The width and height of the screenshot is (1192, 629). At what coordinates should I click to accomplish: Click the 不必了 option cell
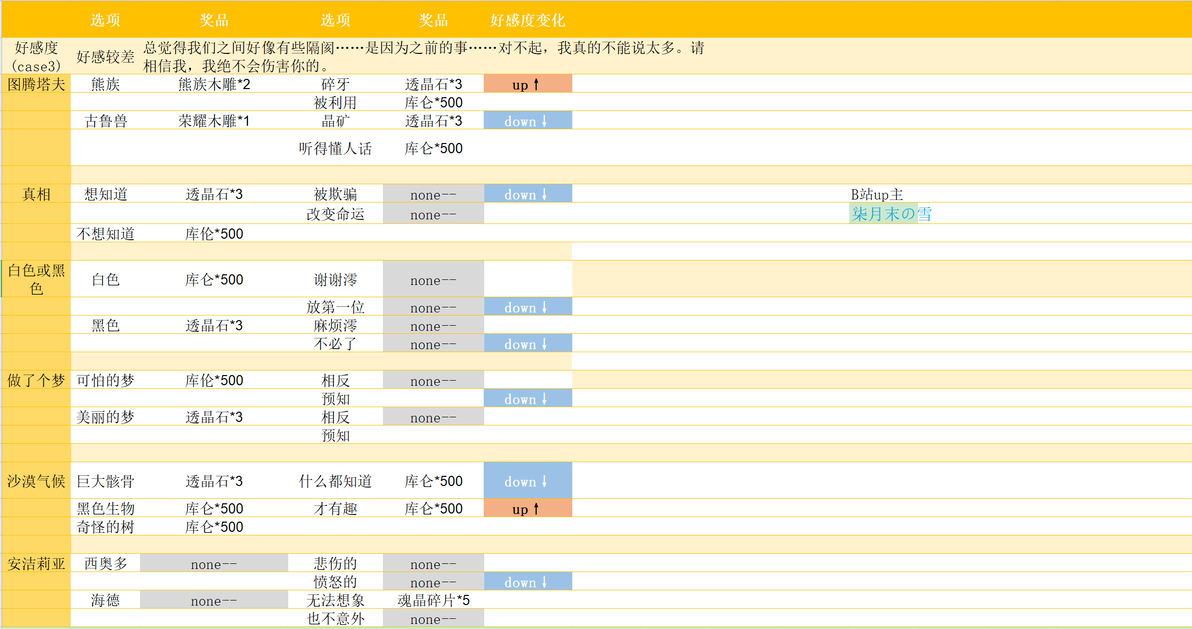(x=335, y=343)
